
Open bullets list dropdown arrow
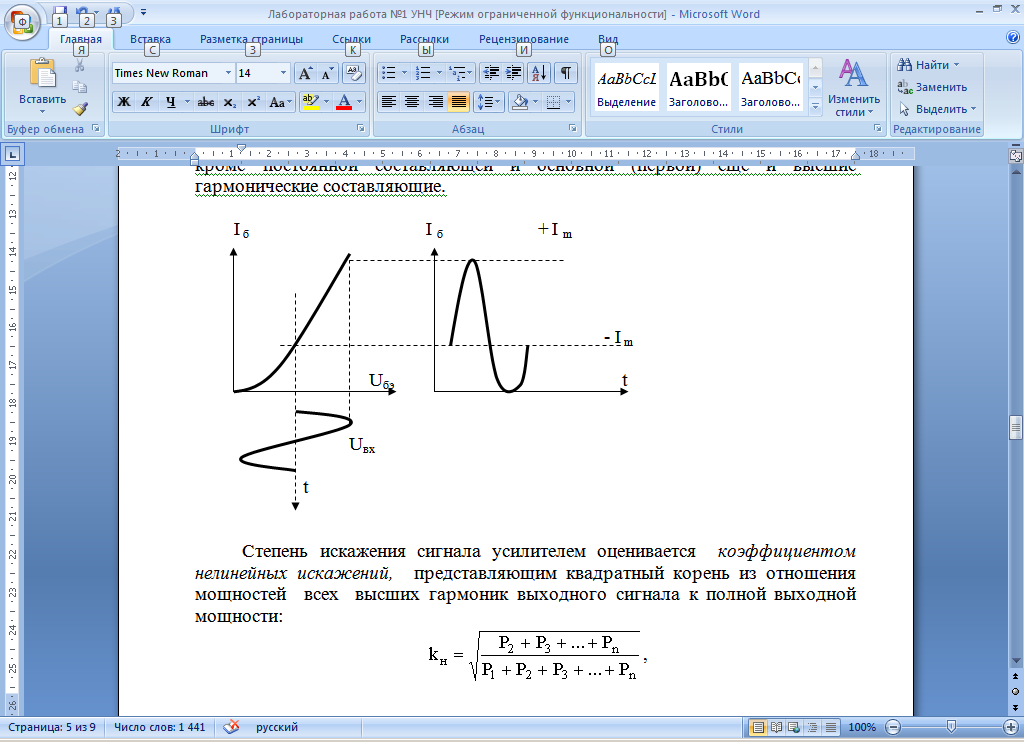click(x=404, y=73)
